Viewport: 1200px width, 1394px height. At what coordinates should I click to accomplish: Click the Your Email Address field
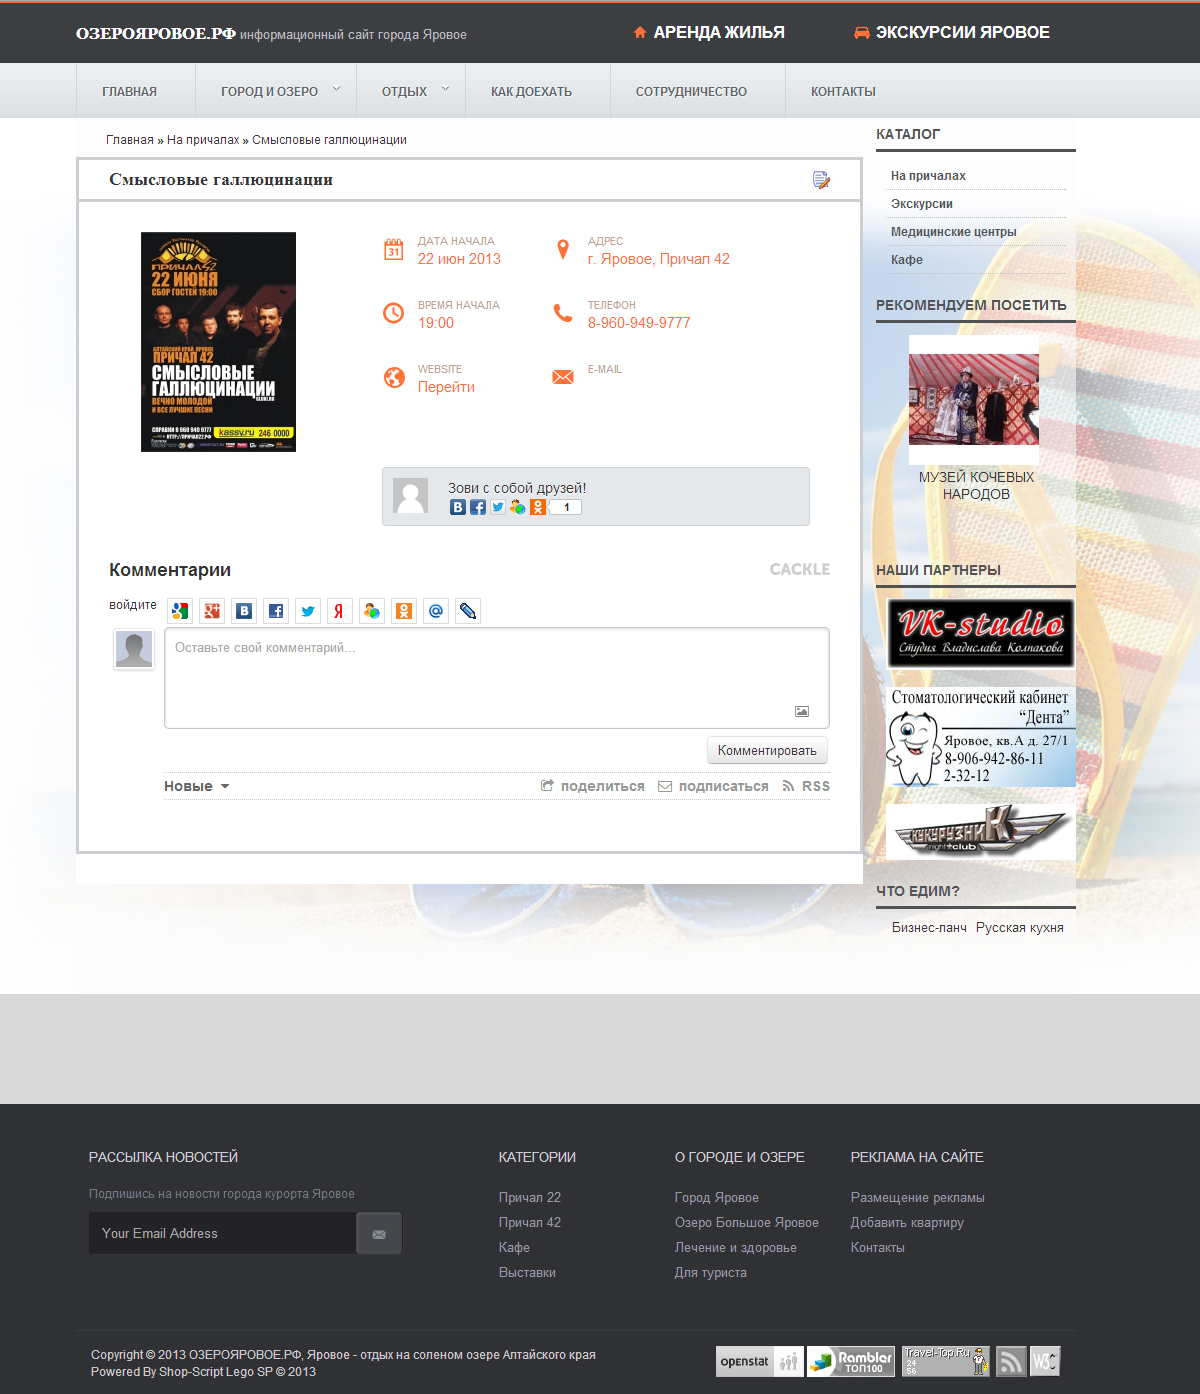click(223, 1233)
